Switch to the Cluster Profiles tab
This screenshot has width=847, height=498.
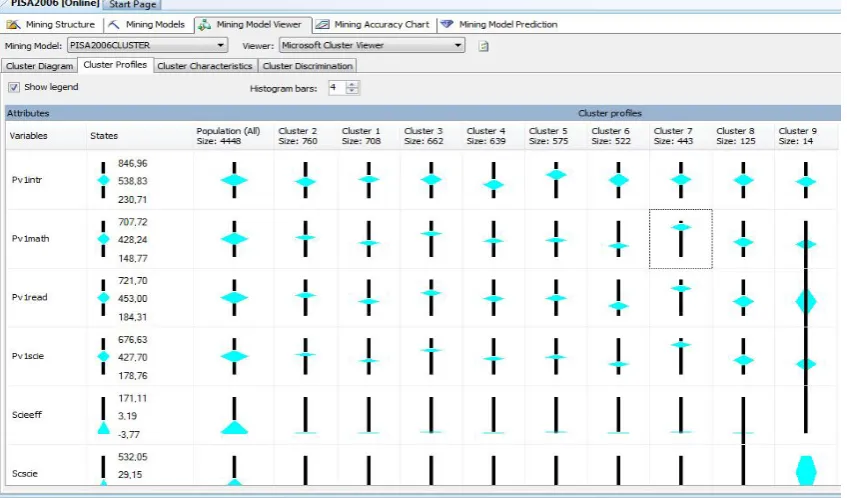tap(115, 65)
